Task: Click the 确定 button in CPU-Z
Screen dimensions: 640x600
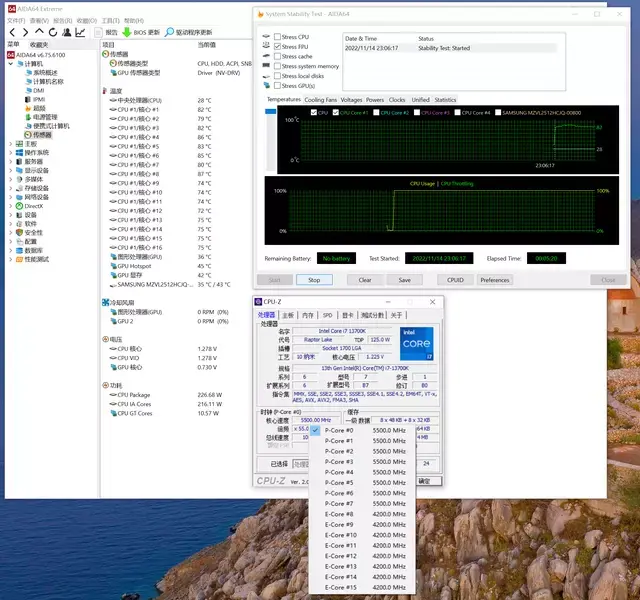Action: (x=428, y=481)
